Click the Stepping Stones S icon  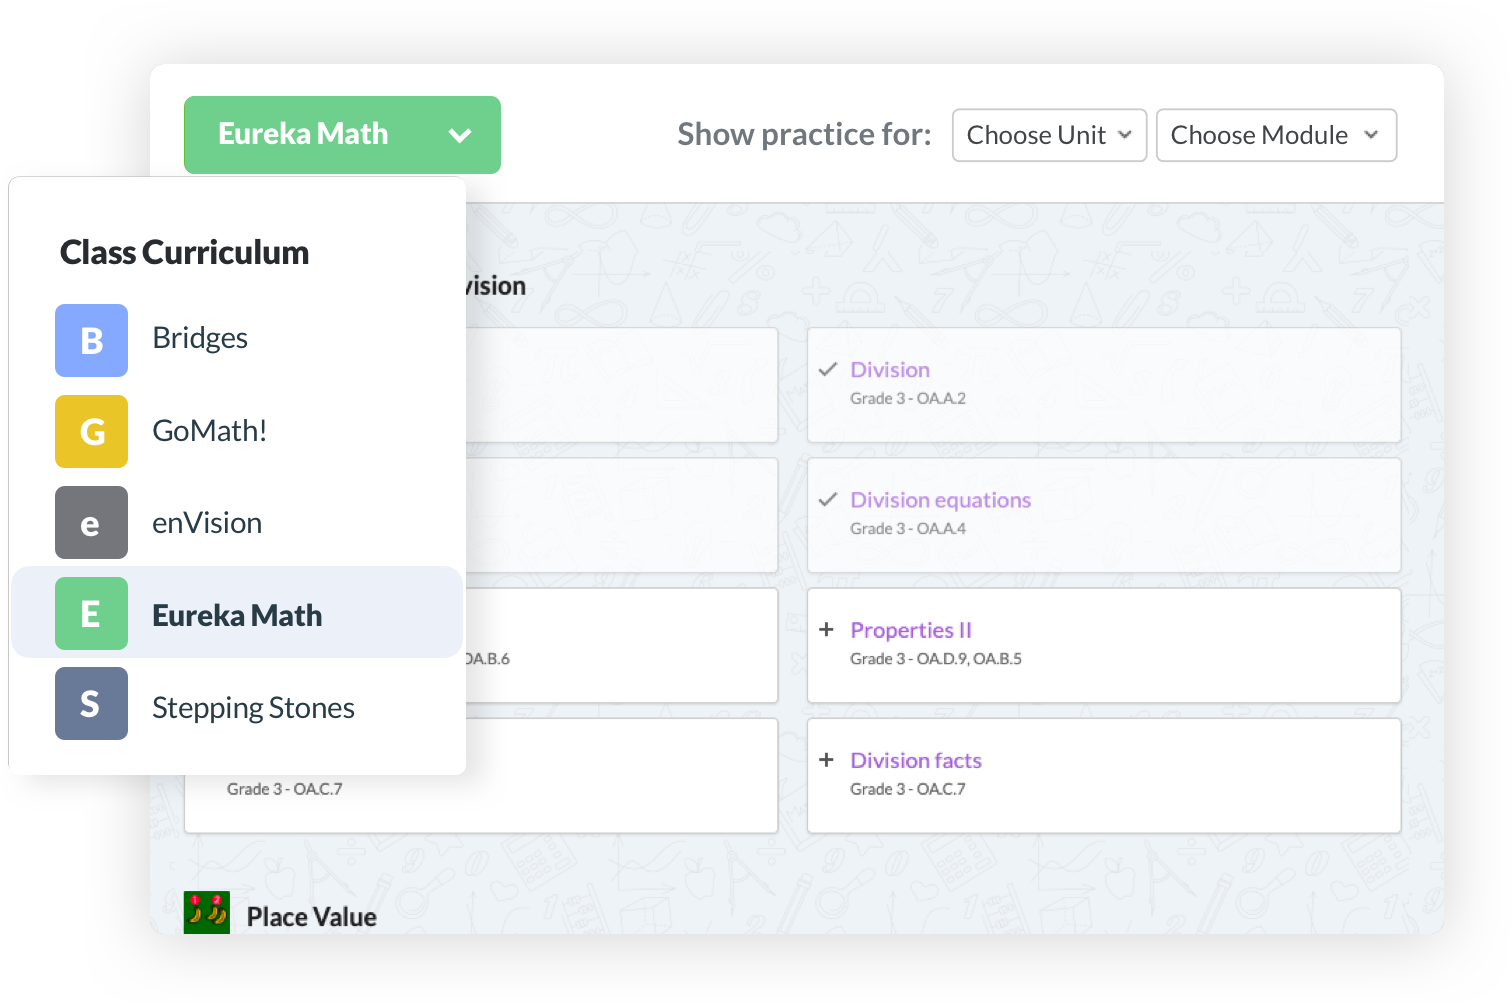91,704
